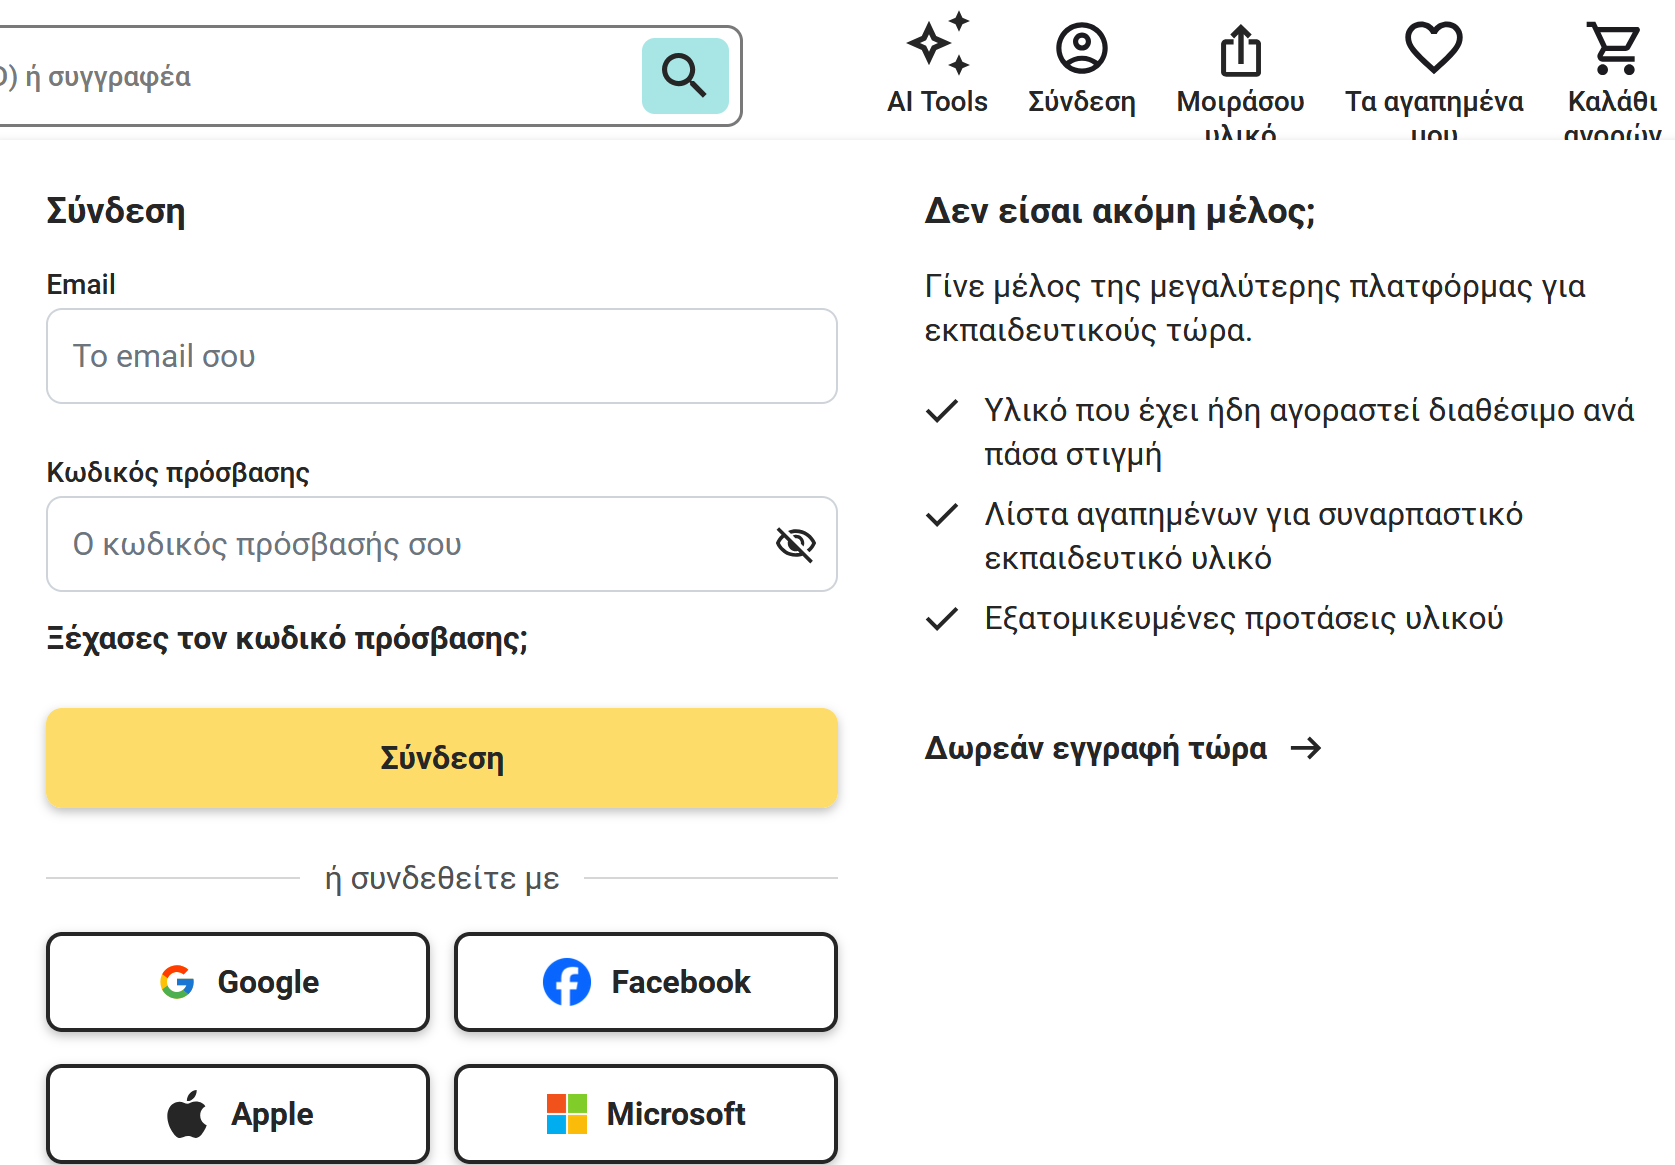Open Τα αγαπημένα μου heart icon
Screen dimensions: 1675x1165
tap(1433, 47)
